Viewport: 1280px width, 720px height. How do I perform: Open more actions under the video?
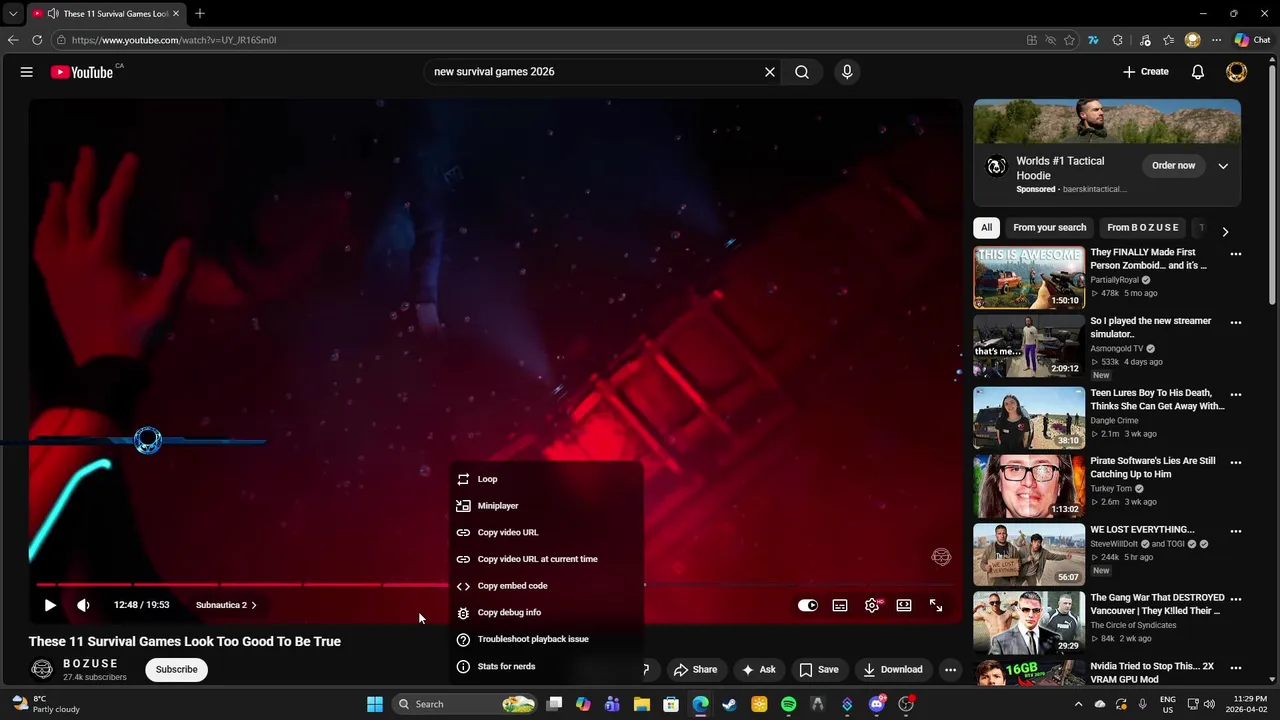pos(951,669)
